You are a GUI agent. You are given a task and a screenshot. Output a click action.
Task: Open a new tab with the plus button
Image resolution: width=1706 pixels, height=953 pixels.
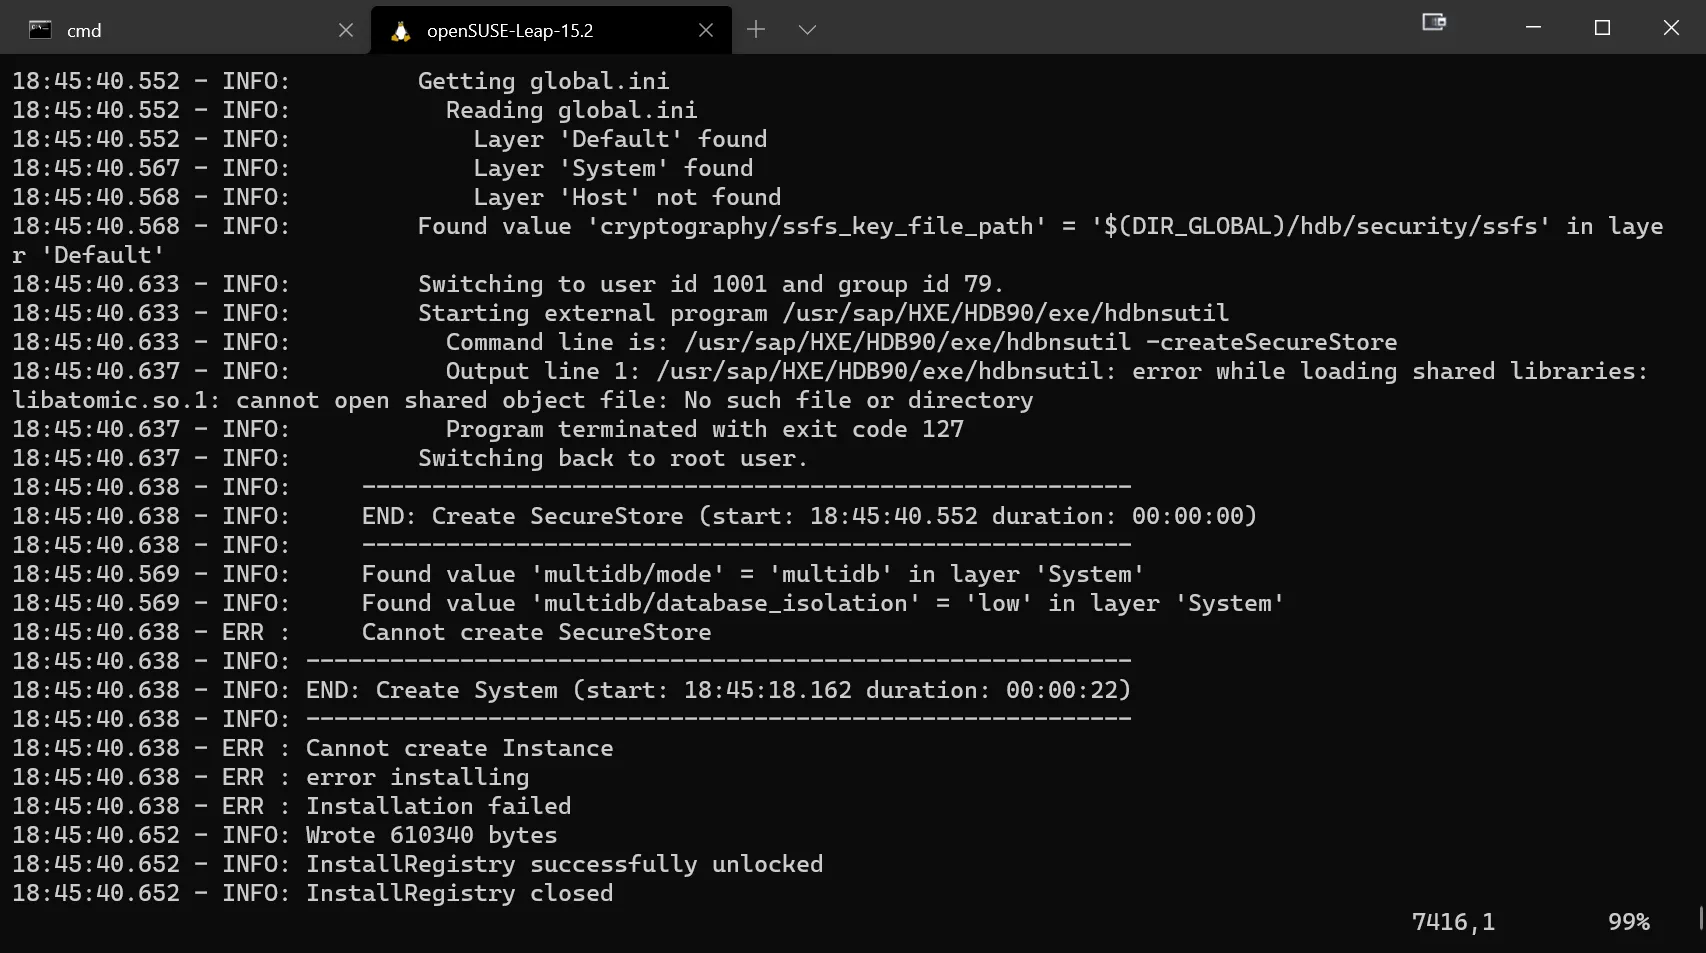[x=756, y=30]
